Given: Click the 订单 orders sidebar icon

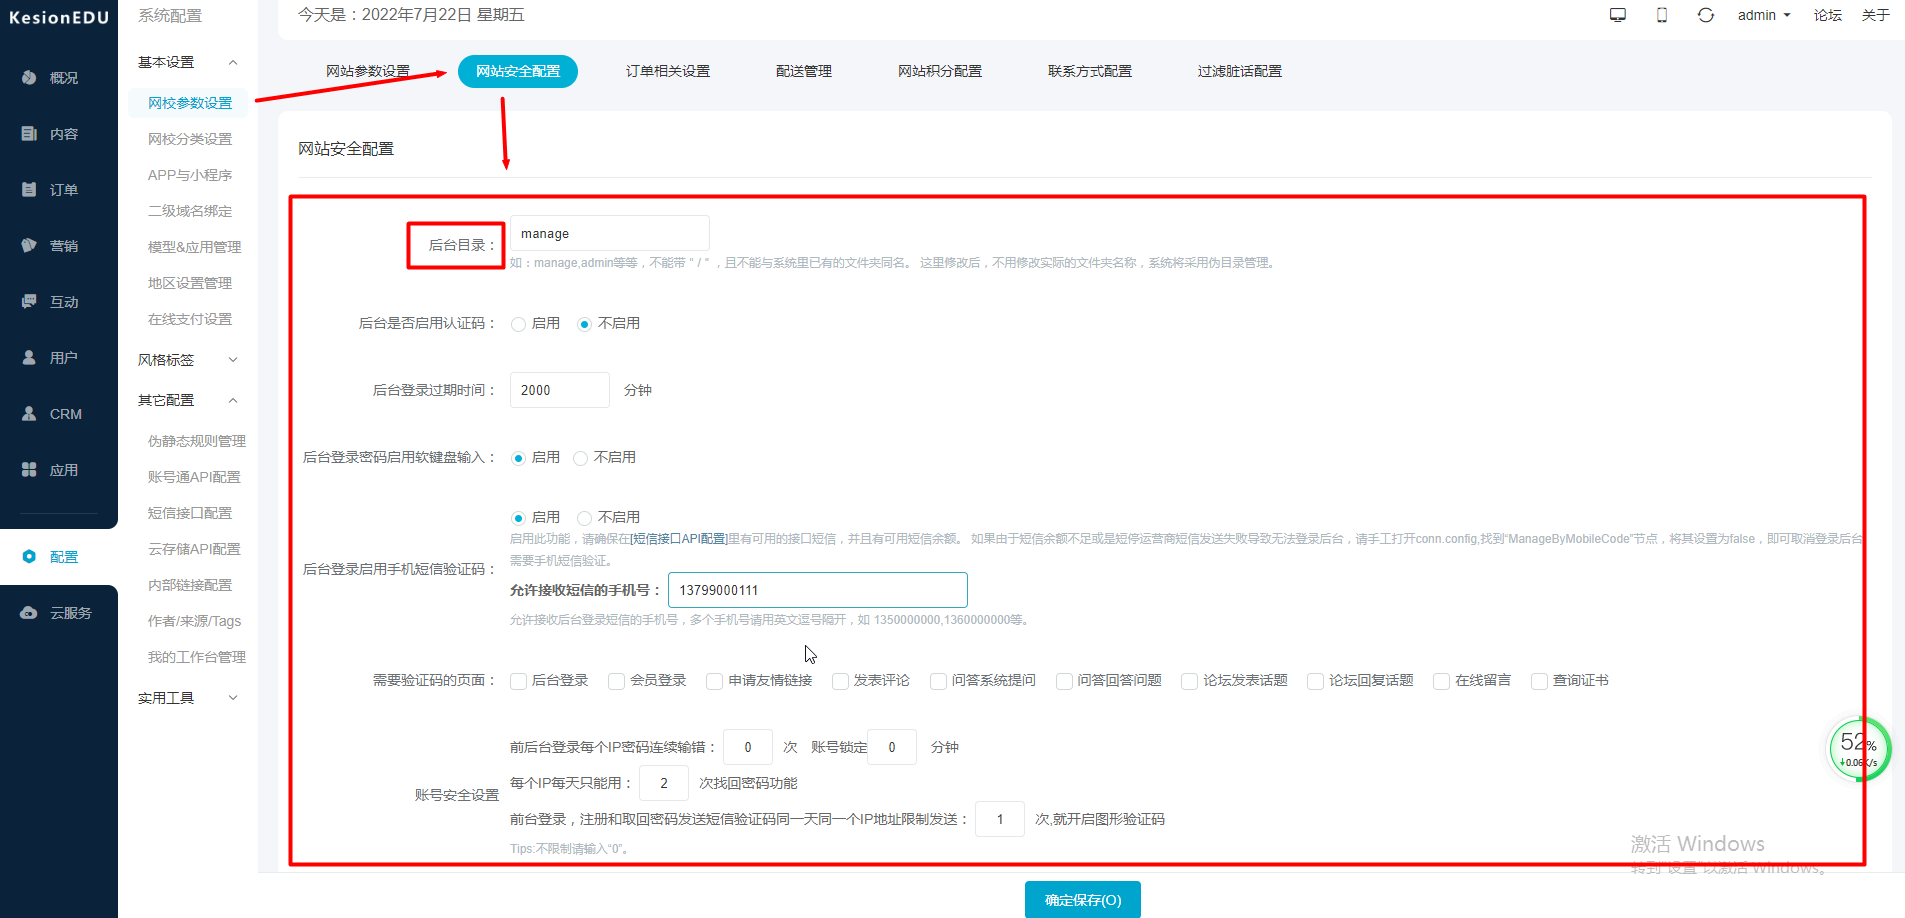Looking at the screenshot, I should (29, 190).
